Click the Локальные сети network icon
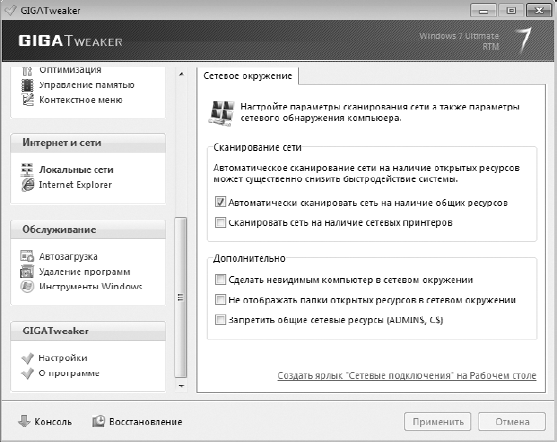558x443 pixels. pos(27,170)
